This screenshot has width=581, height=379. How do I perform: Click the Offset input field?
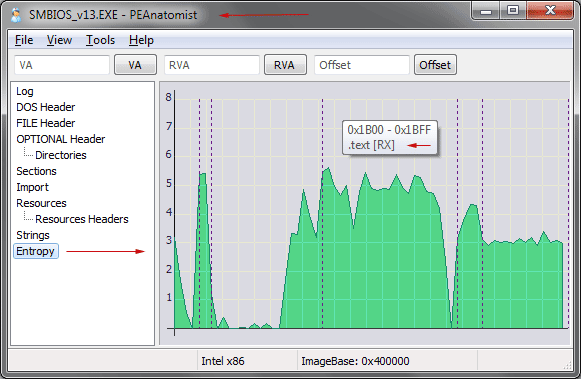pos(362,65)
